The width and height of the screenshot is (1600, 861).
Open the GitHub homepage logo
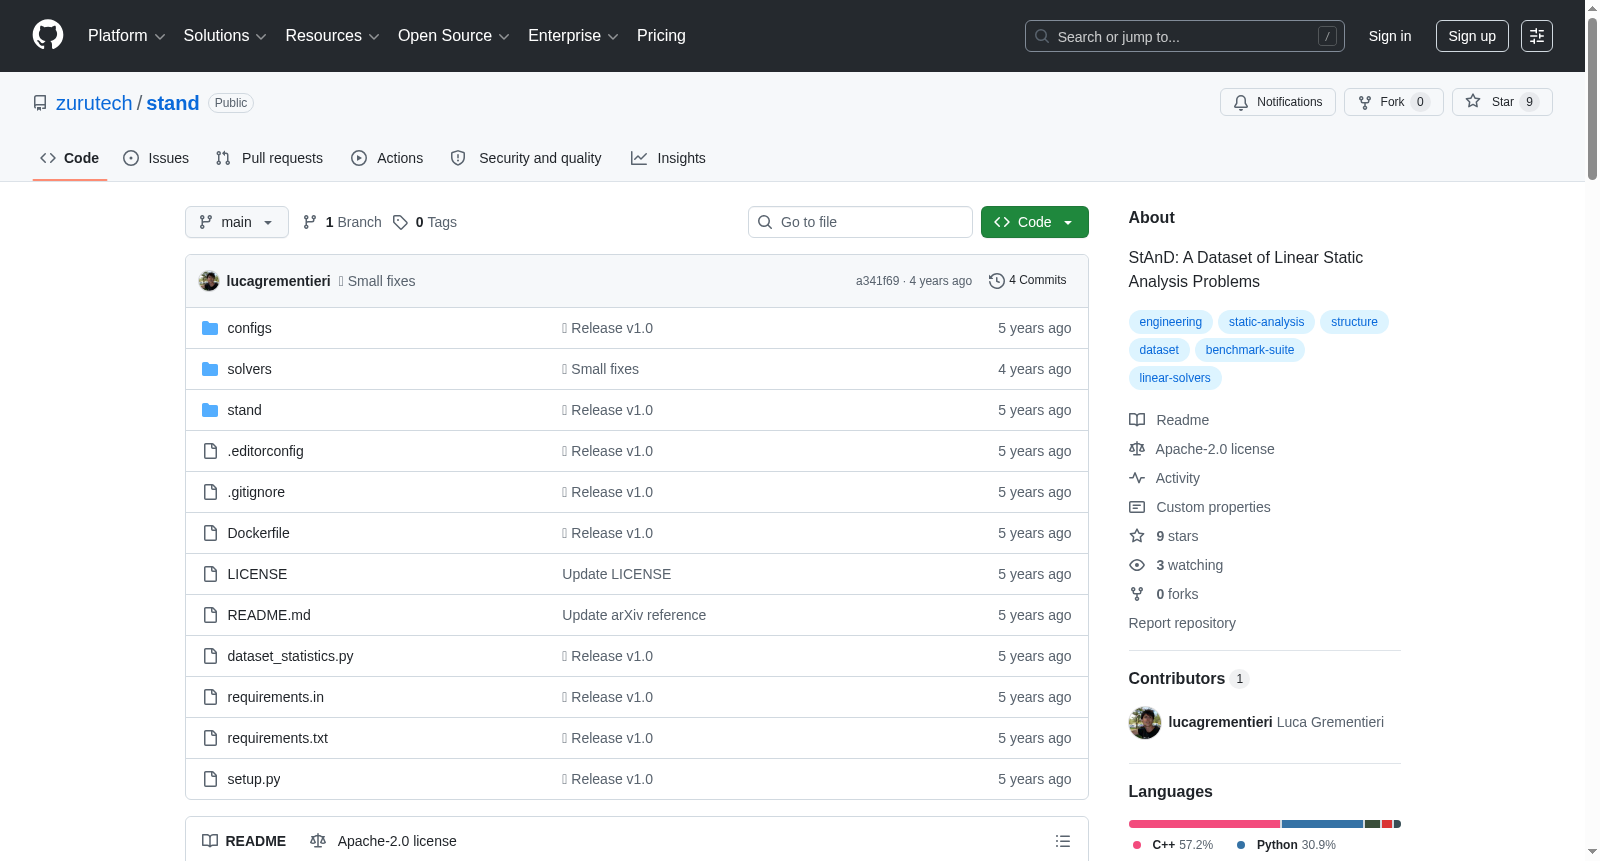48,36
